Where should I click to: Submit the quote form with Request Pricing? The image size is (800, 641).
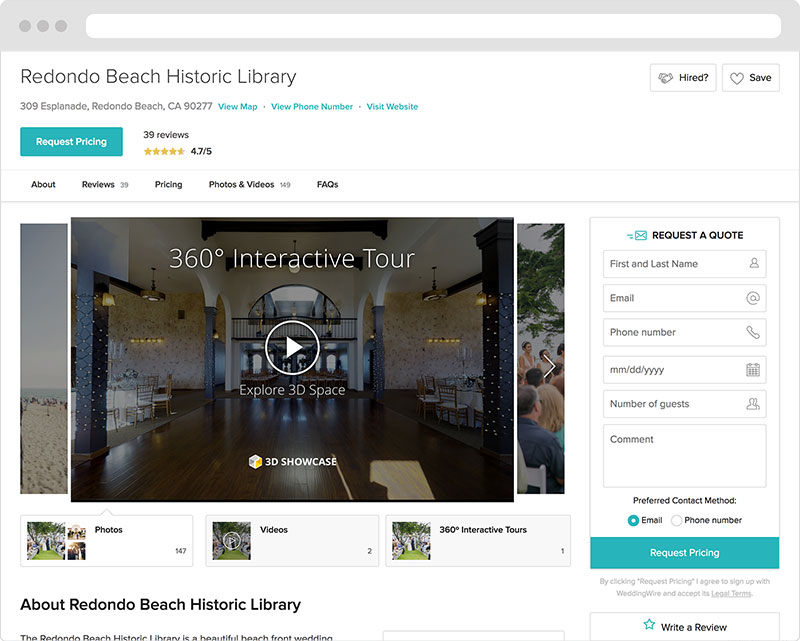[684, 553]
